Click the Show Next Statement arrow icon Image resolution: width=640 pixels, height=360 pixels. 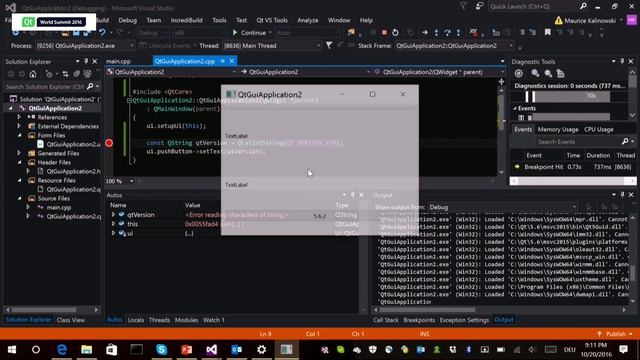click(x=424, y=33)
